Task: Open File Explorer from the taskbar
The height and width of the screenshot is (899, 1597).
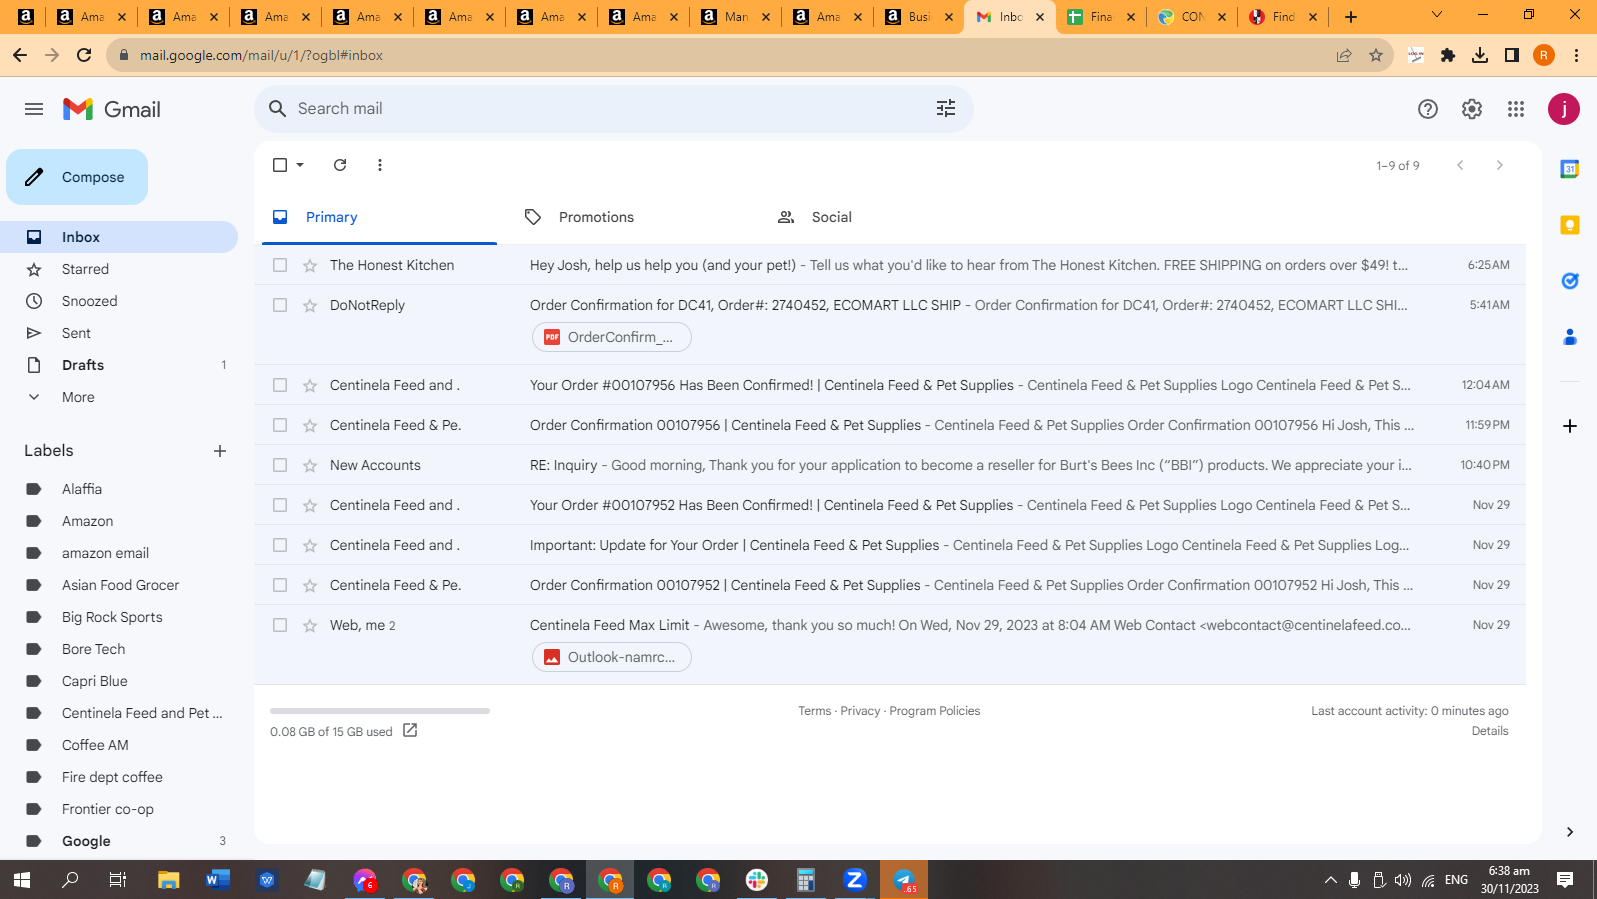Action: click(x=168, y=880)
